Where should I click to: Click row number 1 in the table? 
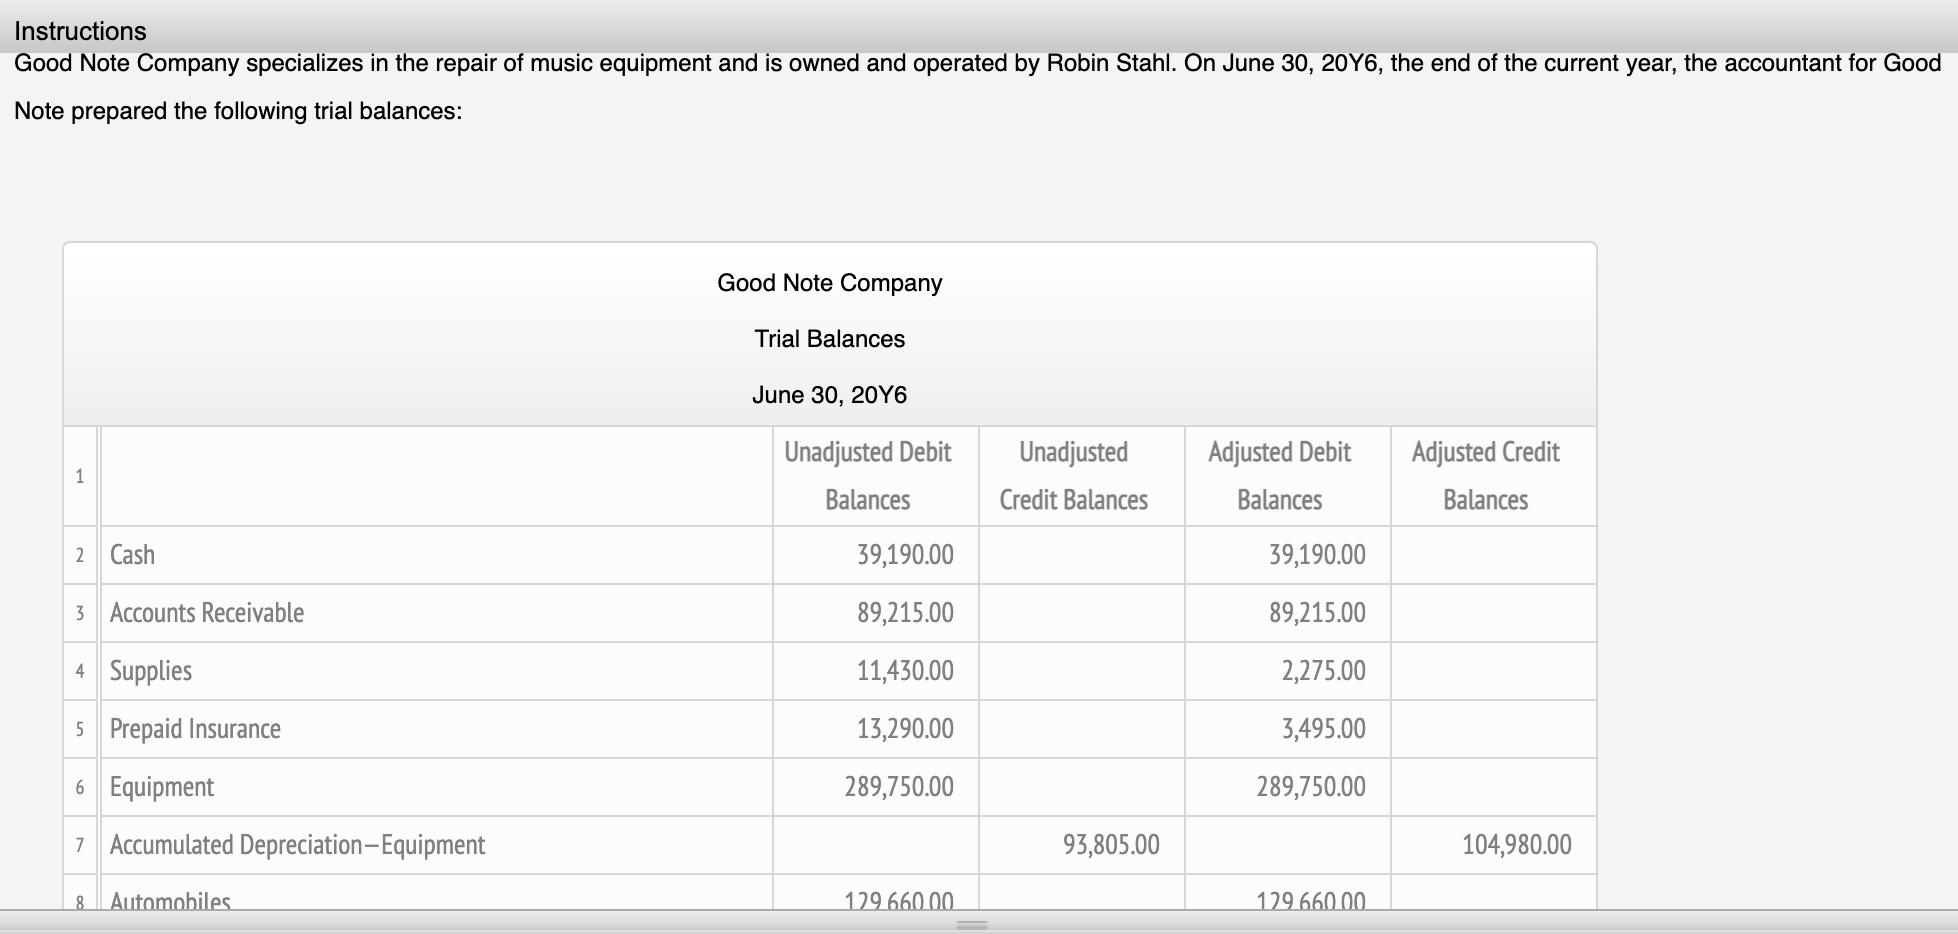[80, 476]
